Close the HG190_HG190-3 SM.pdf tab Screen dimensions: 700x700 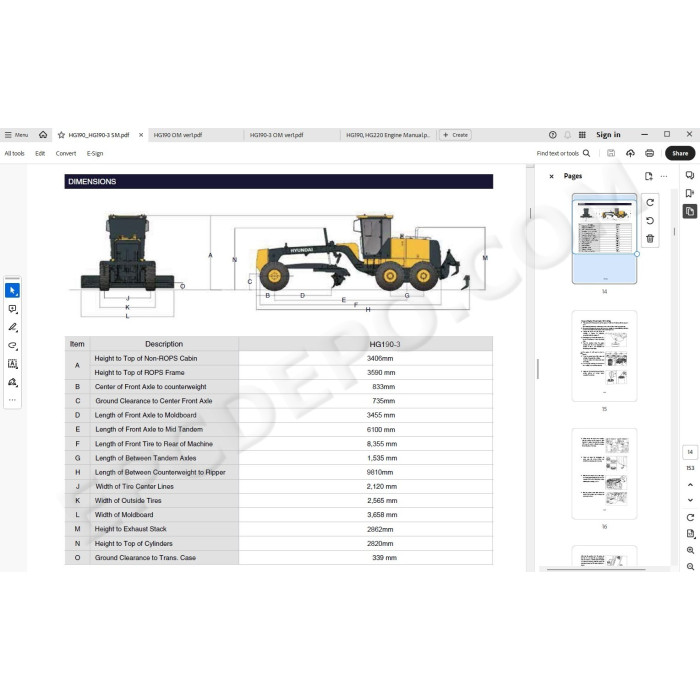pos(141,135)
